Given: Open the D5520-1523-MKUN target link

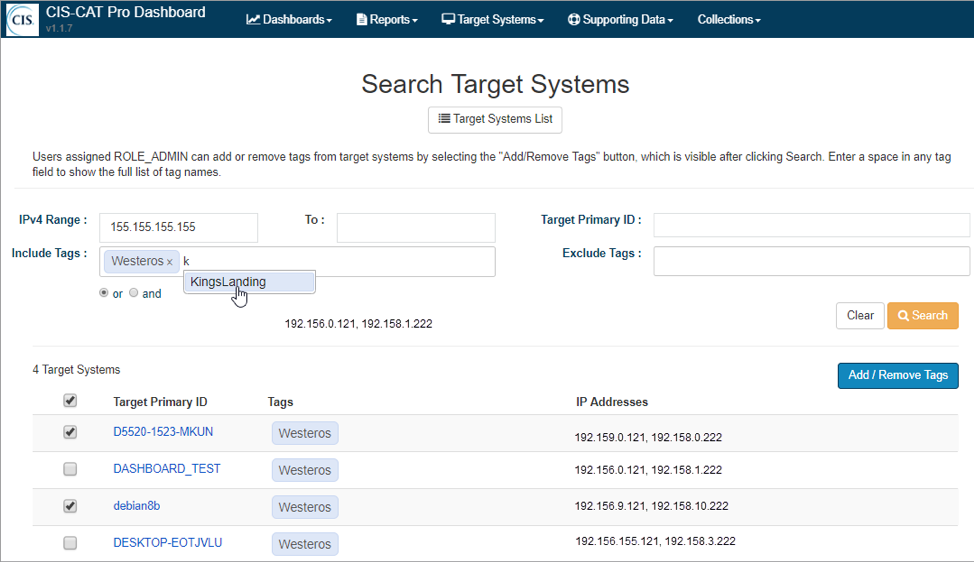Looking at the screenshot, I should (x=163, y=432).
